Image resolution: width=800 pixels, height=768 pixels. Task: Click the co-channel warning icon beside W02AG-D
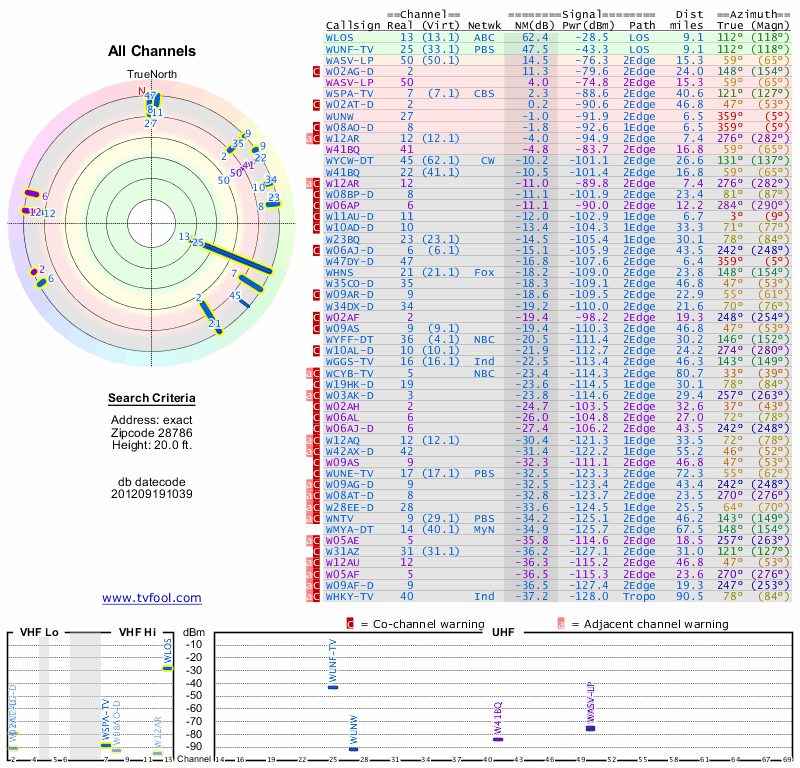(x=316, y=72)
